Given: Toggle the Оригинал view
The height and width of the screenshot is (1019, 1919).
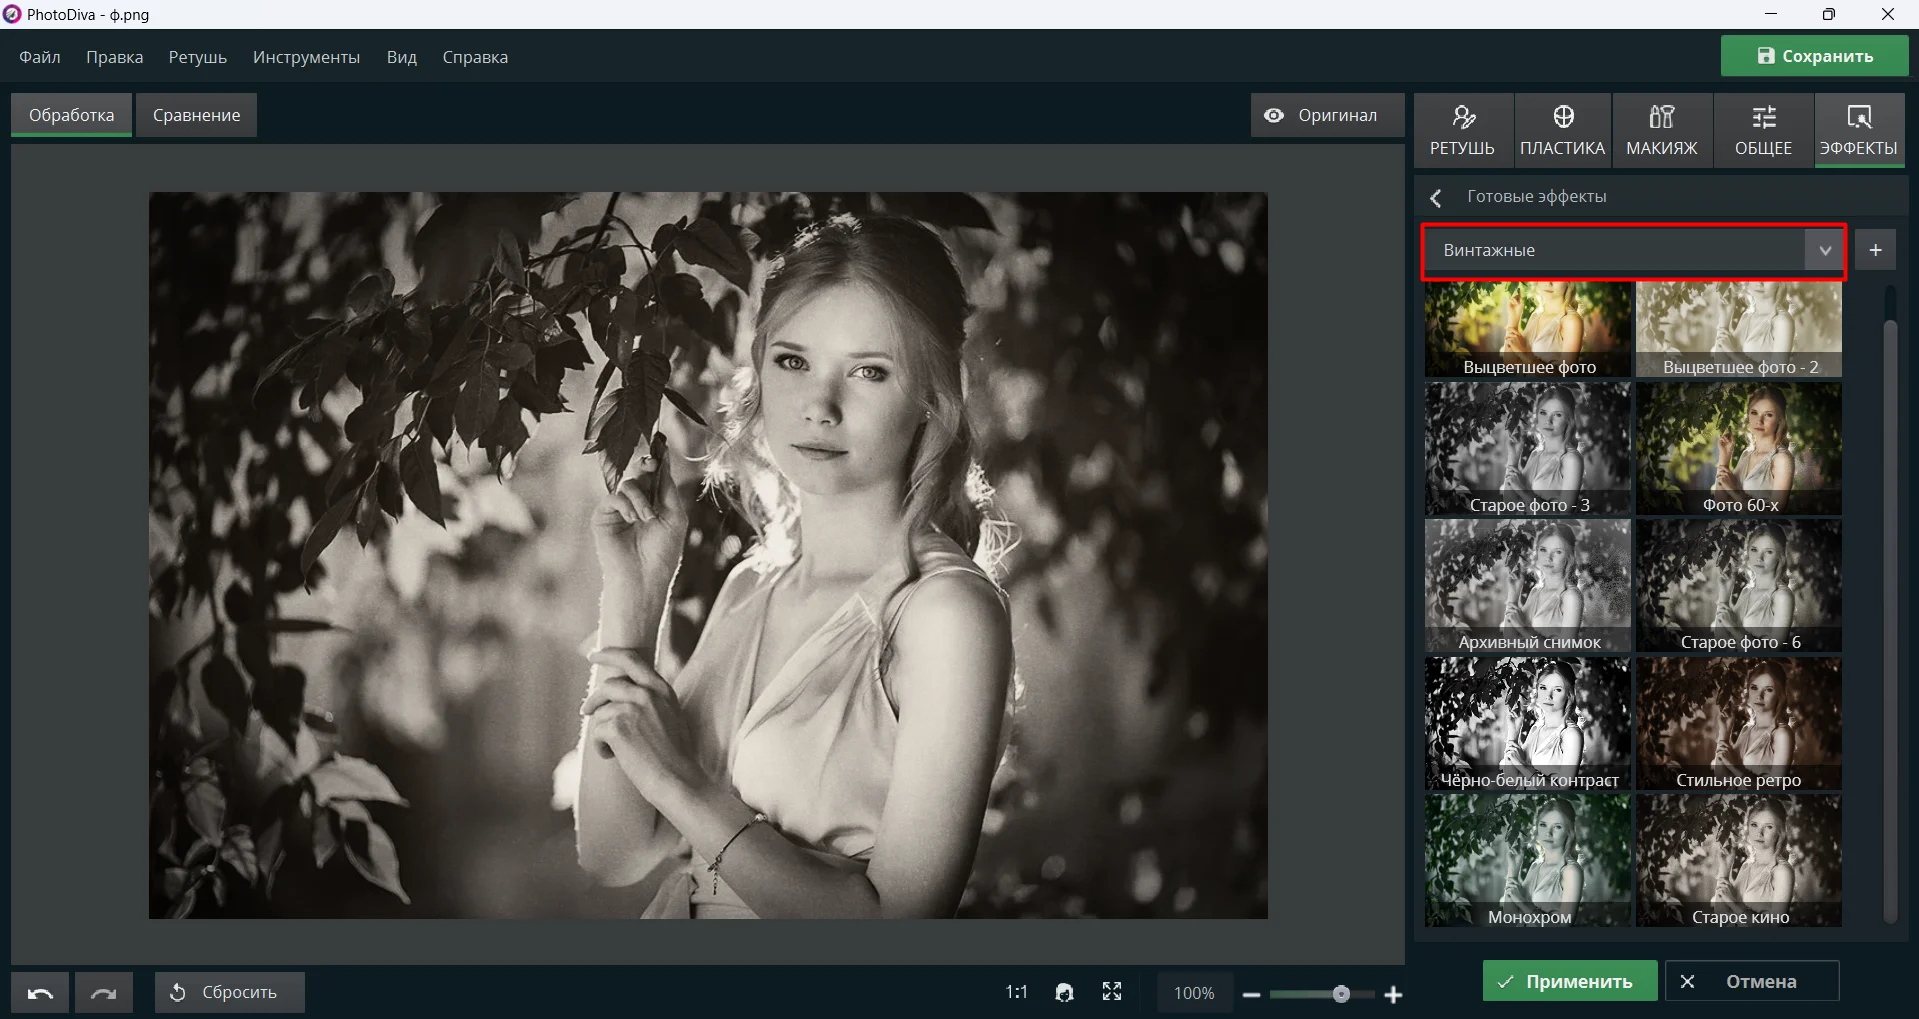Looking at the screenshot, I should (1327, 115).
